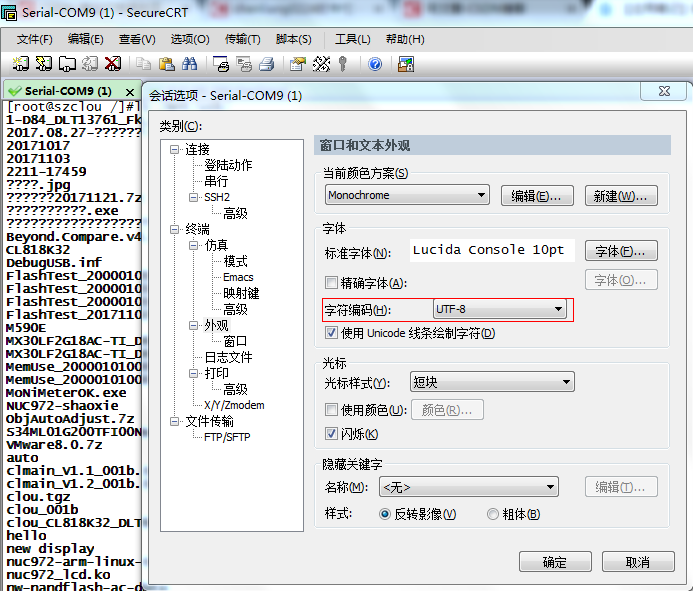Open the 光标样式 短块 dropdown
Viewport: 693px width, 591px height.
click(492, 382)
